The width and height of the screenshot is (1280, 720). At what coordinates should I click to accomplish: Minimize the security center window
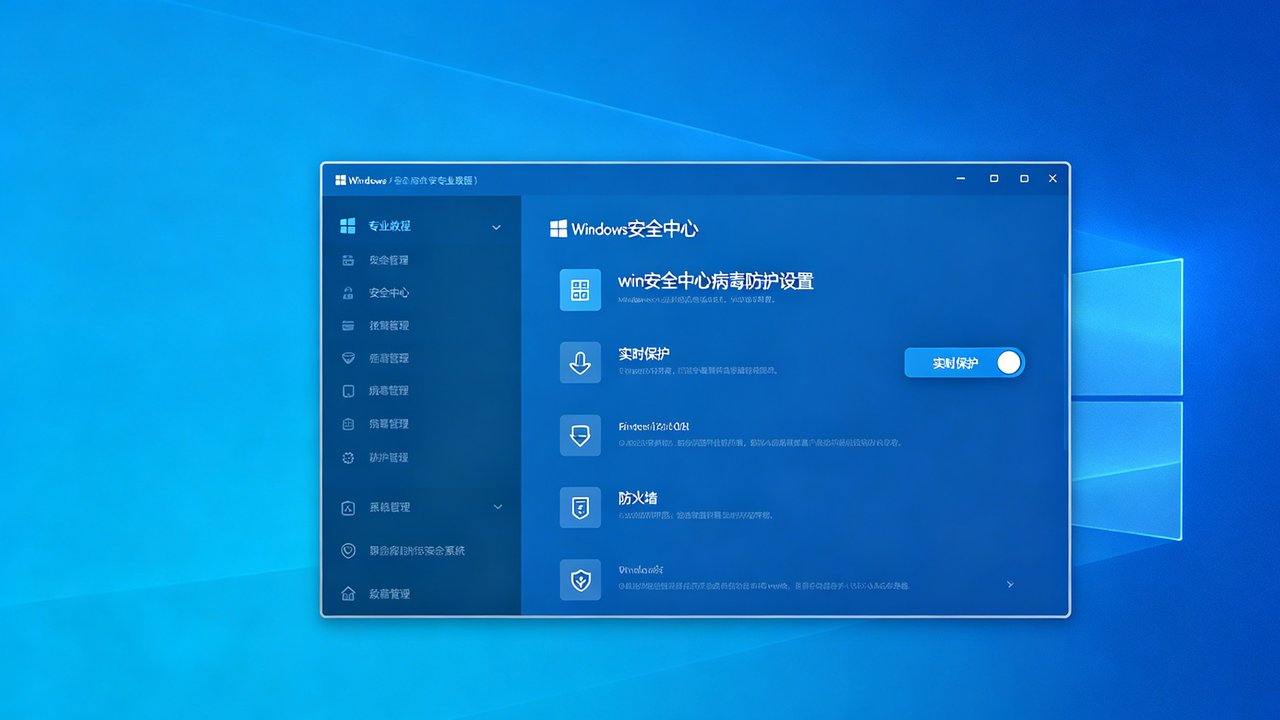961,179
